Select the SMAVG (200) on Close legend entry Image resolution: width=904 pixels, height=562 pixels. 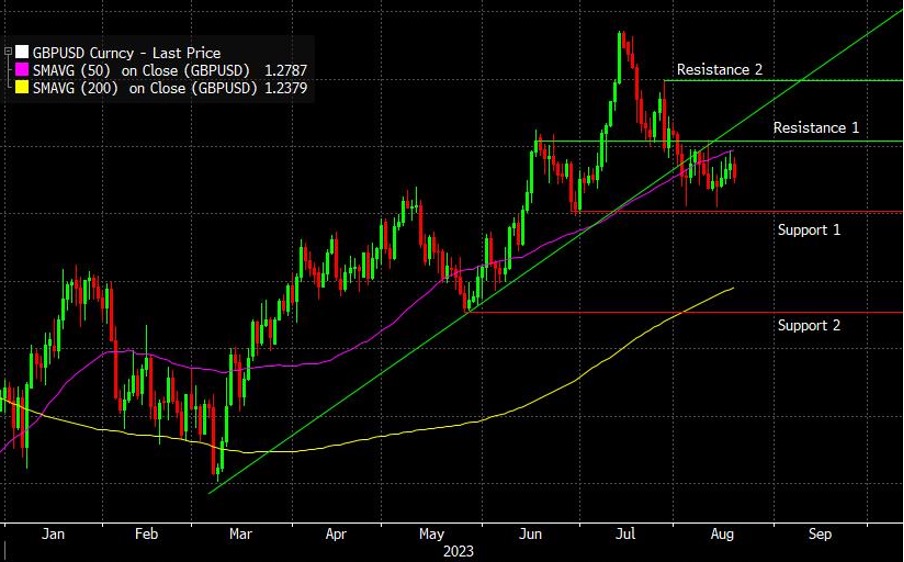click(x=145, y=88)
